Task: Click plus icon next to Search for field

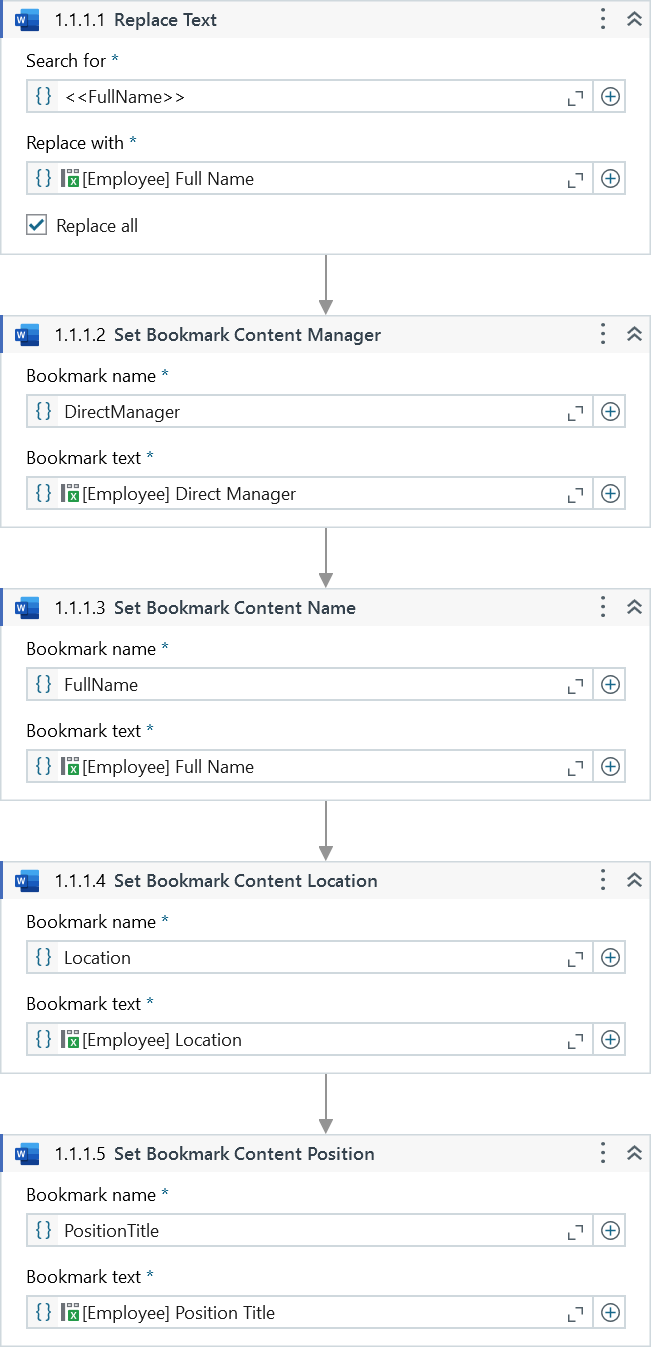Action: (x=610, y=97)
